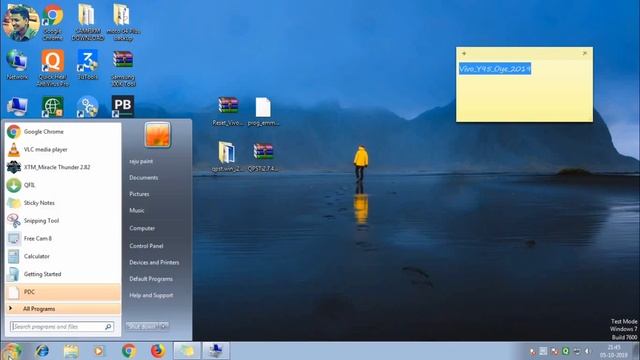Image resolution: width=640 pixels, height=360 pixels.
Task: Select the QPST.2.7.4 archive on the desktop
Action: [263, 157]
